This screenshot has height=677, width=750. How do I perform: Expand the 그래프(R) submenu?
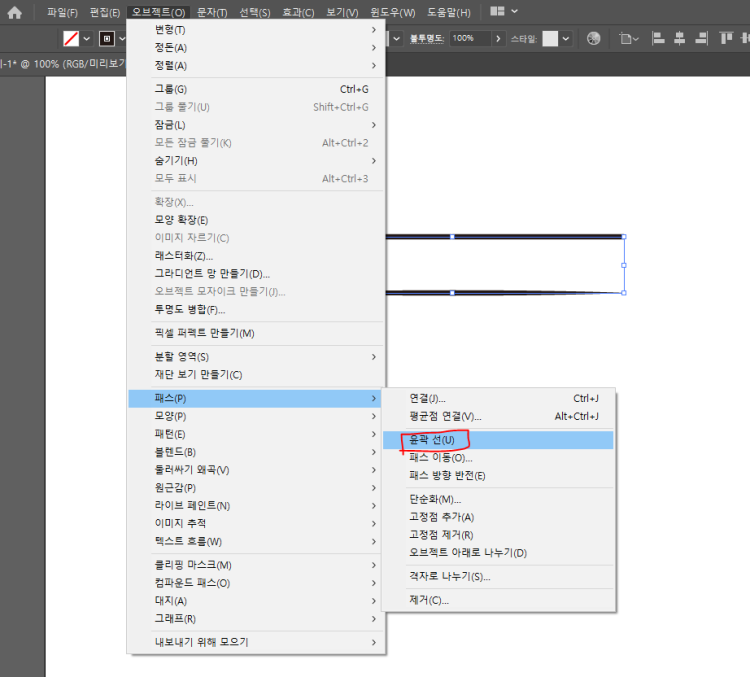[256, 619]
